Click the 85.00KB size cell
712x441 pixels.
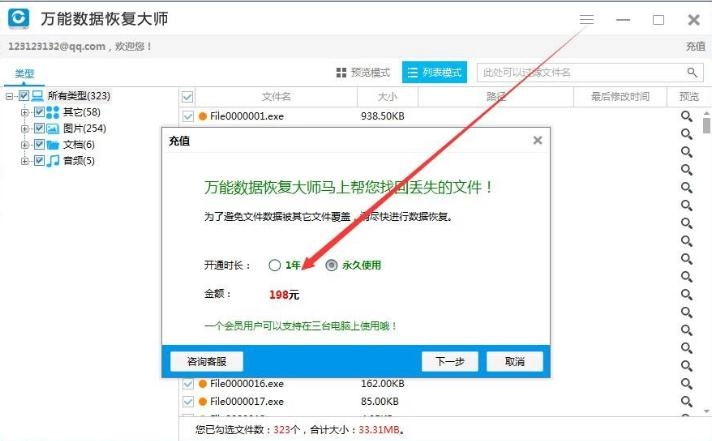[x=380, y=401]
